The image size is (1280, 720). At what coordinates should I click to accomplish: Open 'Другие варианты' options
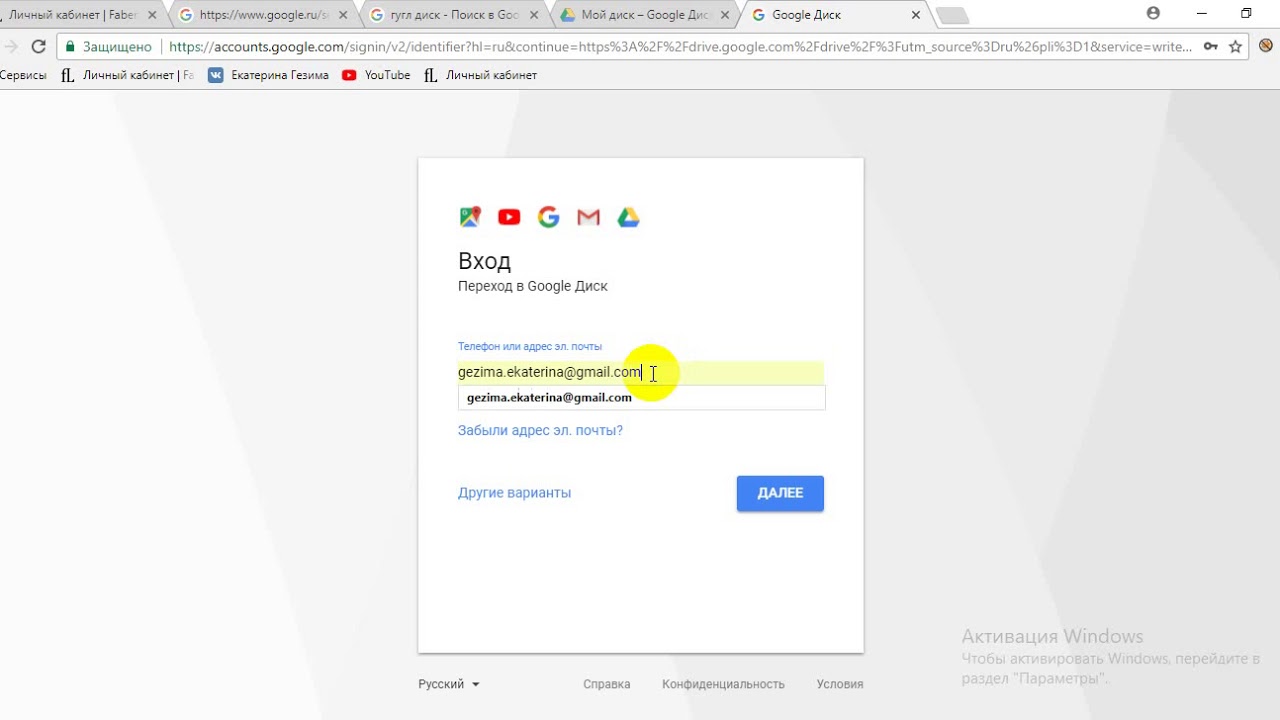514,492
